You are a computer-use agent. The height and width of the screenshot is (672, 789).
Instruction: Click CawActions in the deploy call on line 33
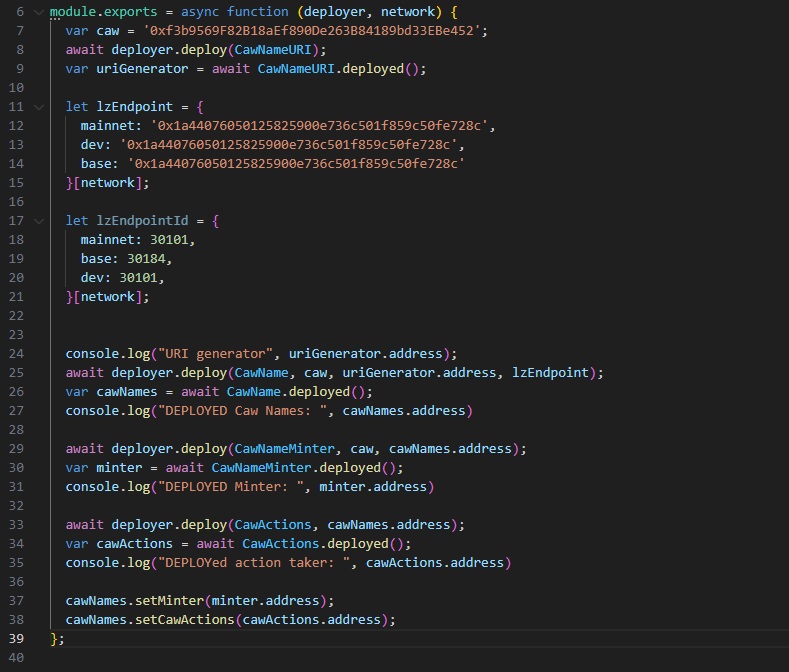[x=273, y=525]
